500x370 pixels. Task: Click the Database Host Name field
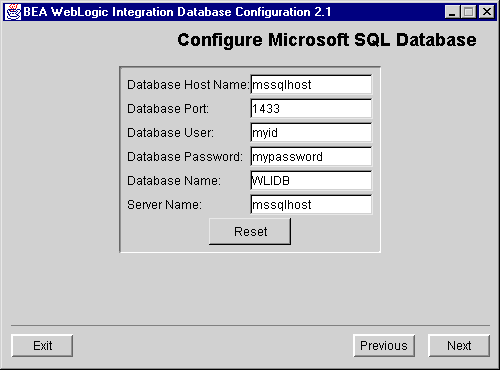(311, 85)
